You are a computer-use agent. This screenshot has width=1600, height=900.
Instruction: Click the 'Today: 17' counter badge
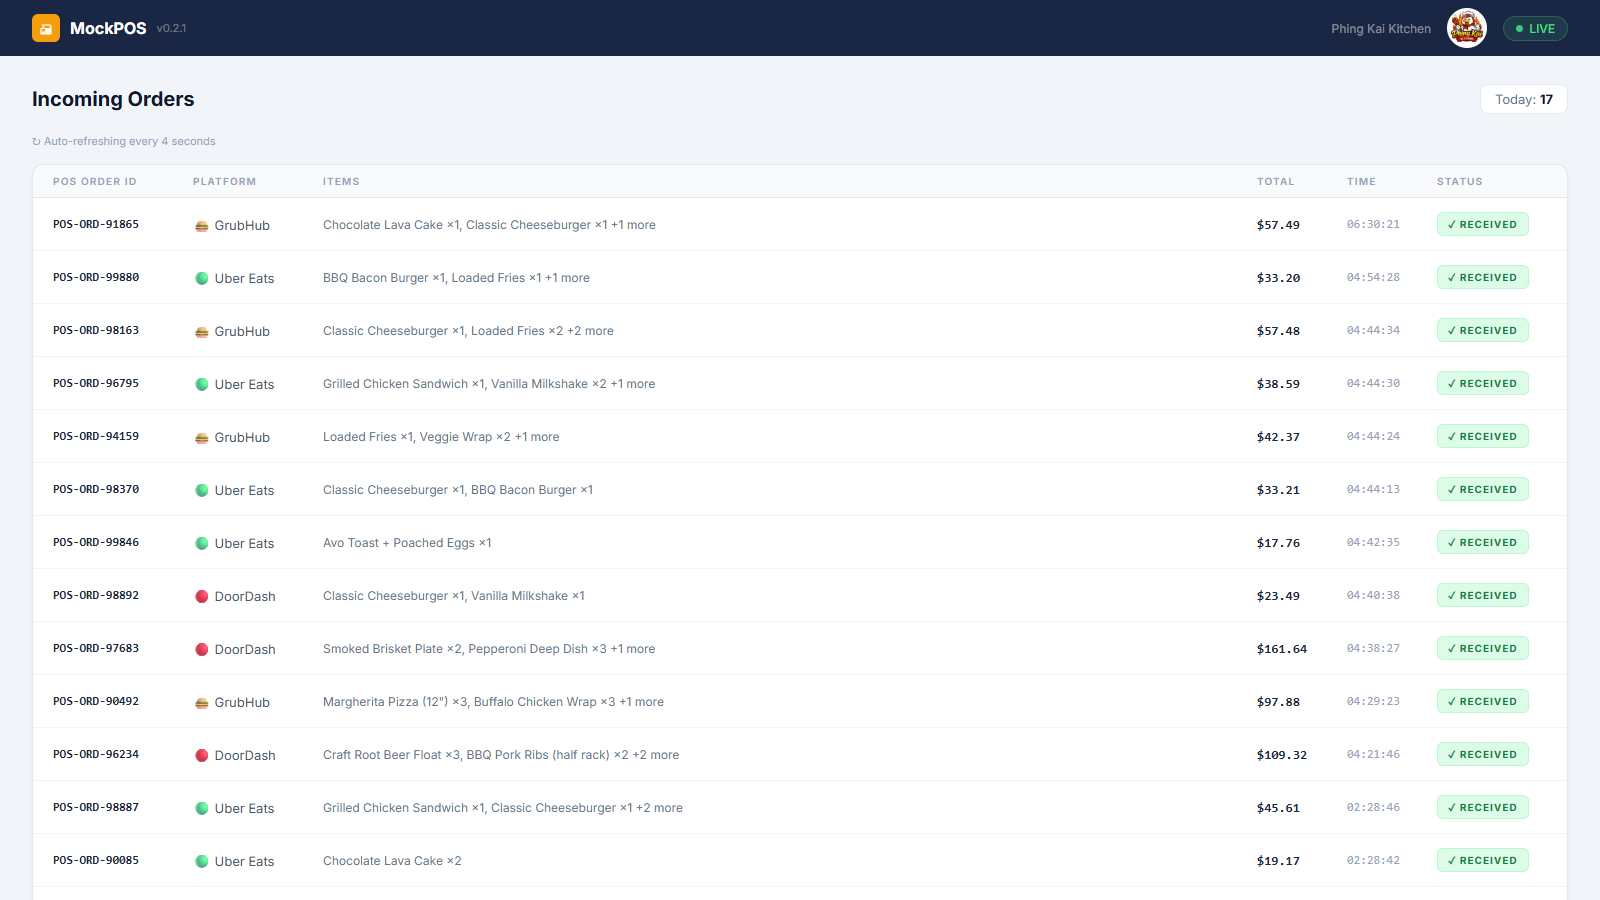pos(1523,99)
